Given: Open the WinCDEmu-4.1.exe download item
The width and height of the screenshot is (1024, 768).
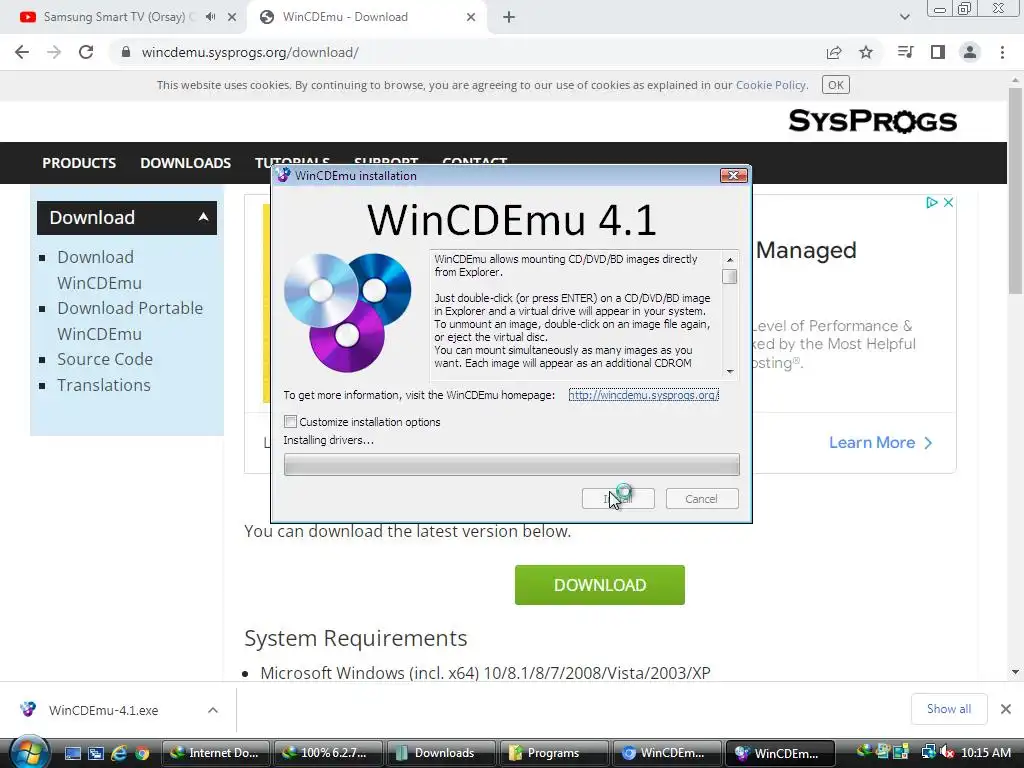Looking at the screenshot, I should tap(103, 710).
